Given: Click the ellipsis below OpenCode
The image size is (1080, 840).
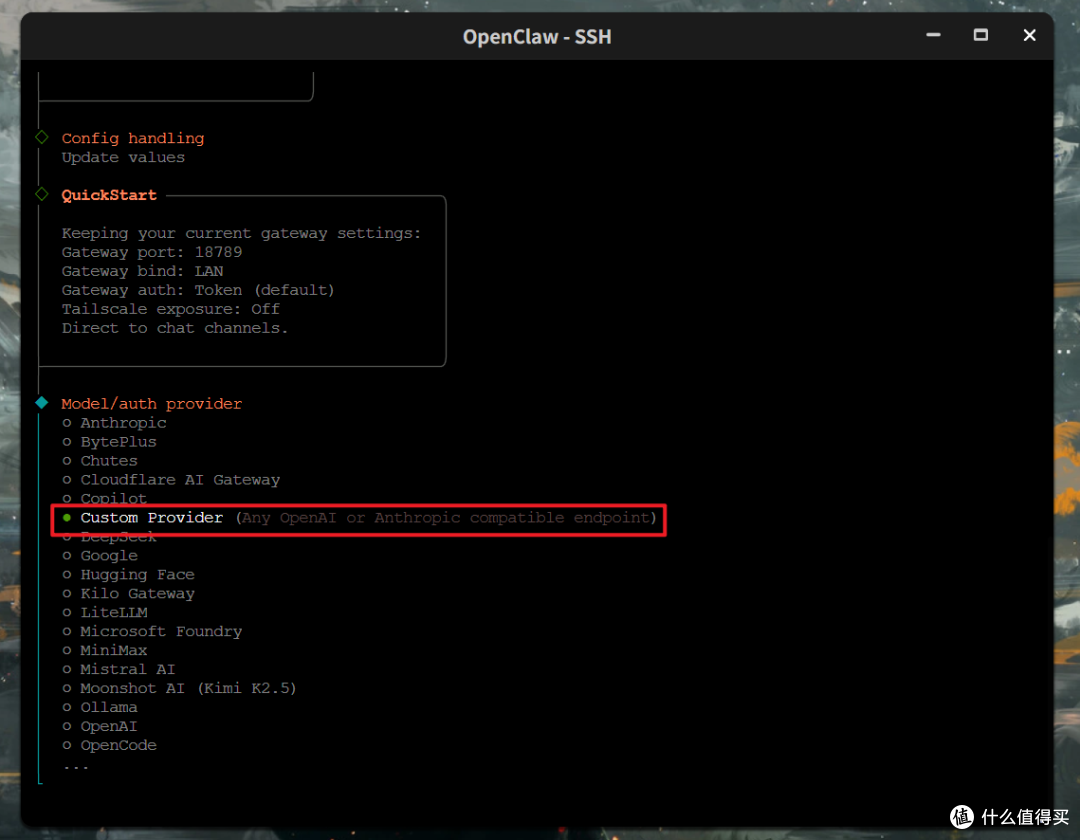Looking at the screenshot, I should (76, 766).
